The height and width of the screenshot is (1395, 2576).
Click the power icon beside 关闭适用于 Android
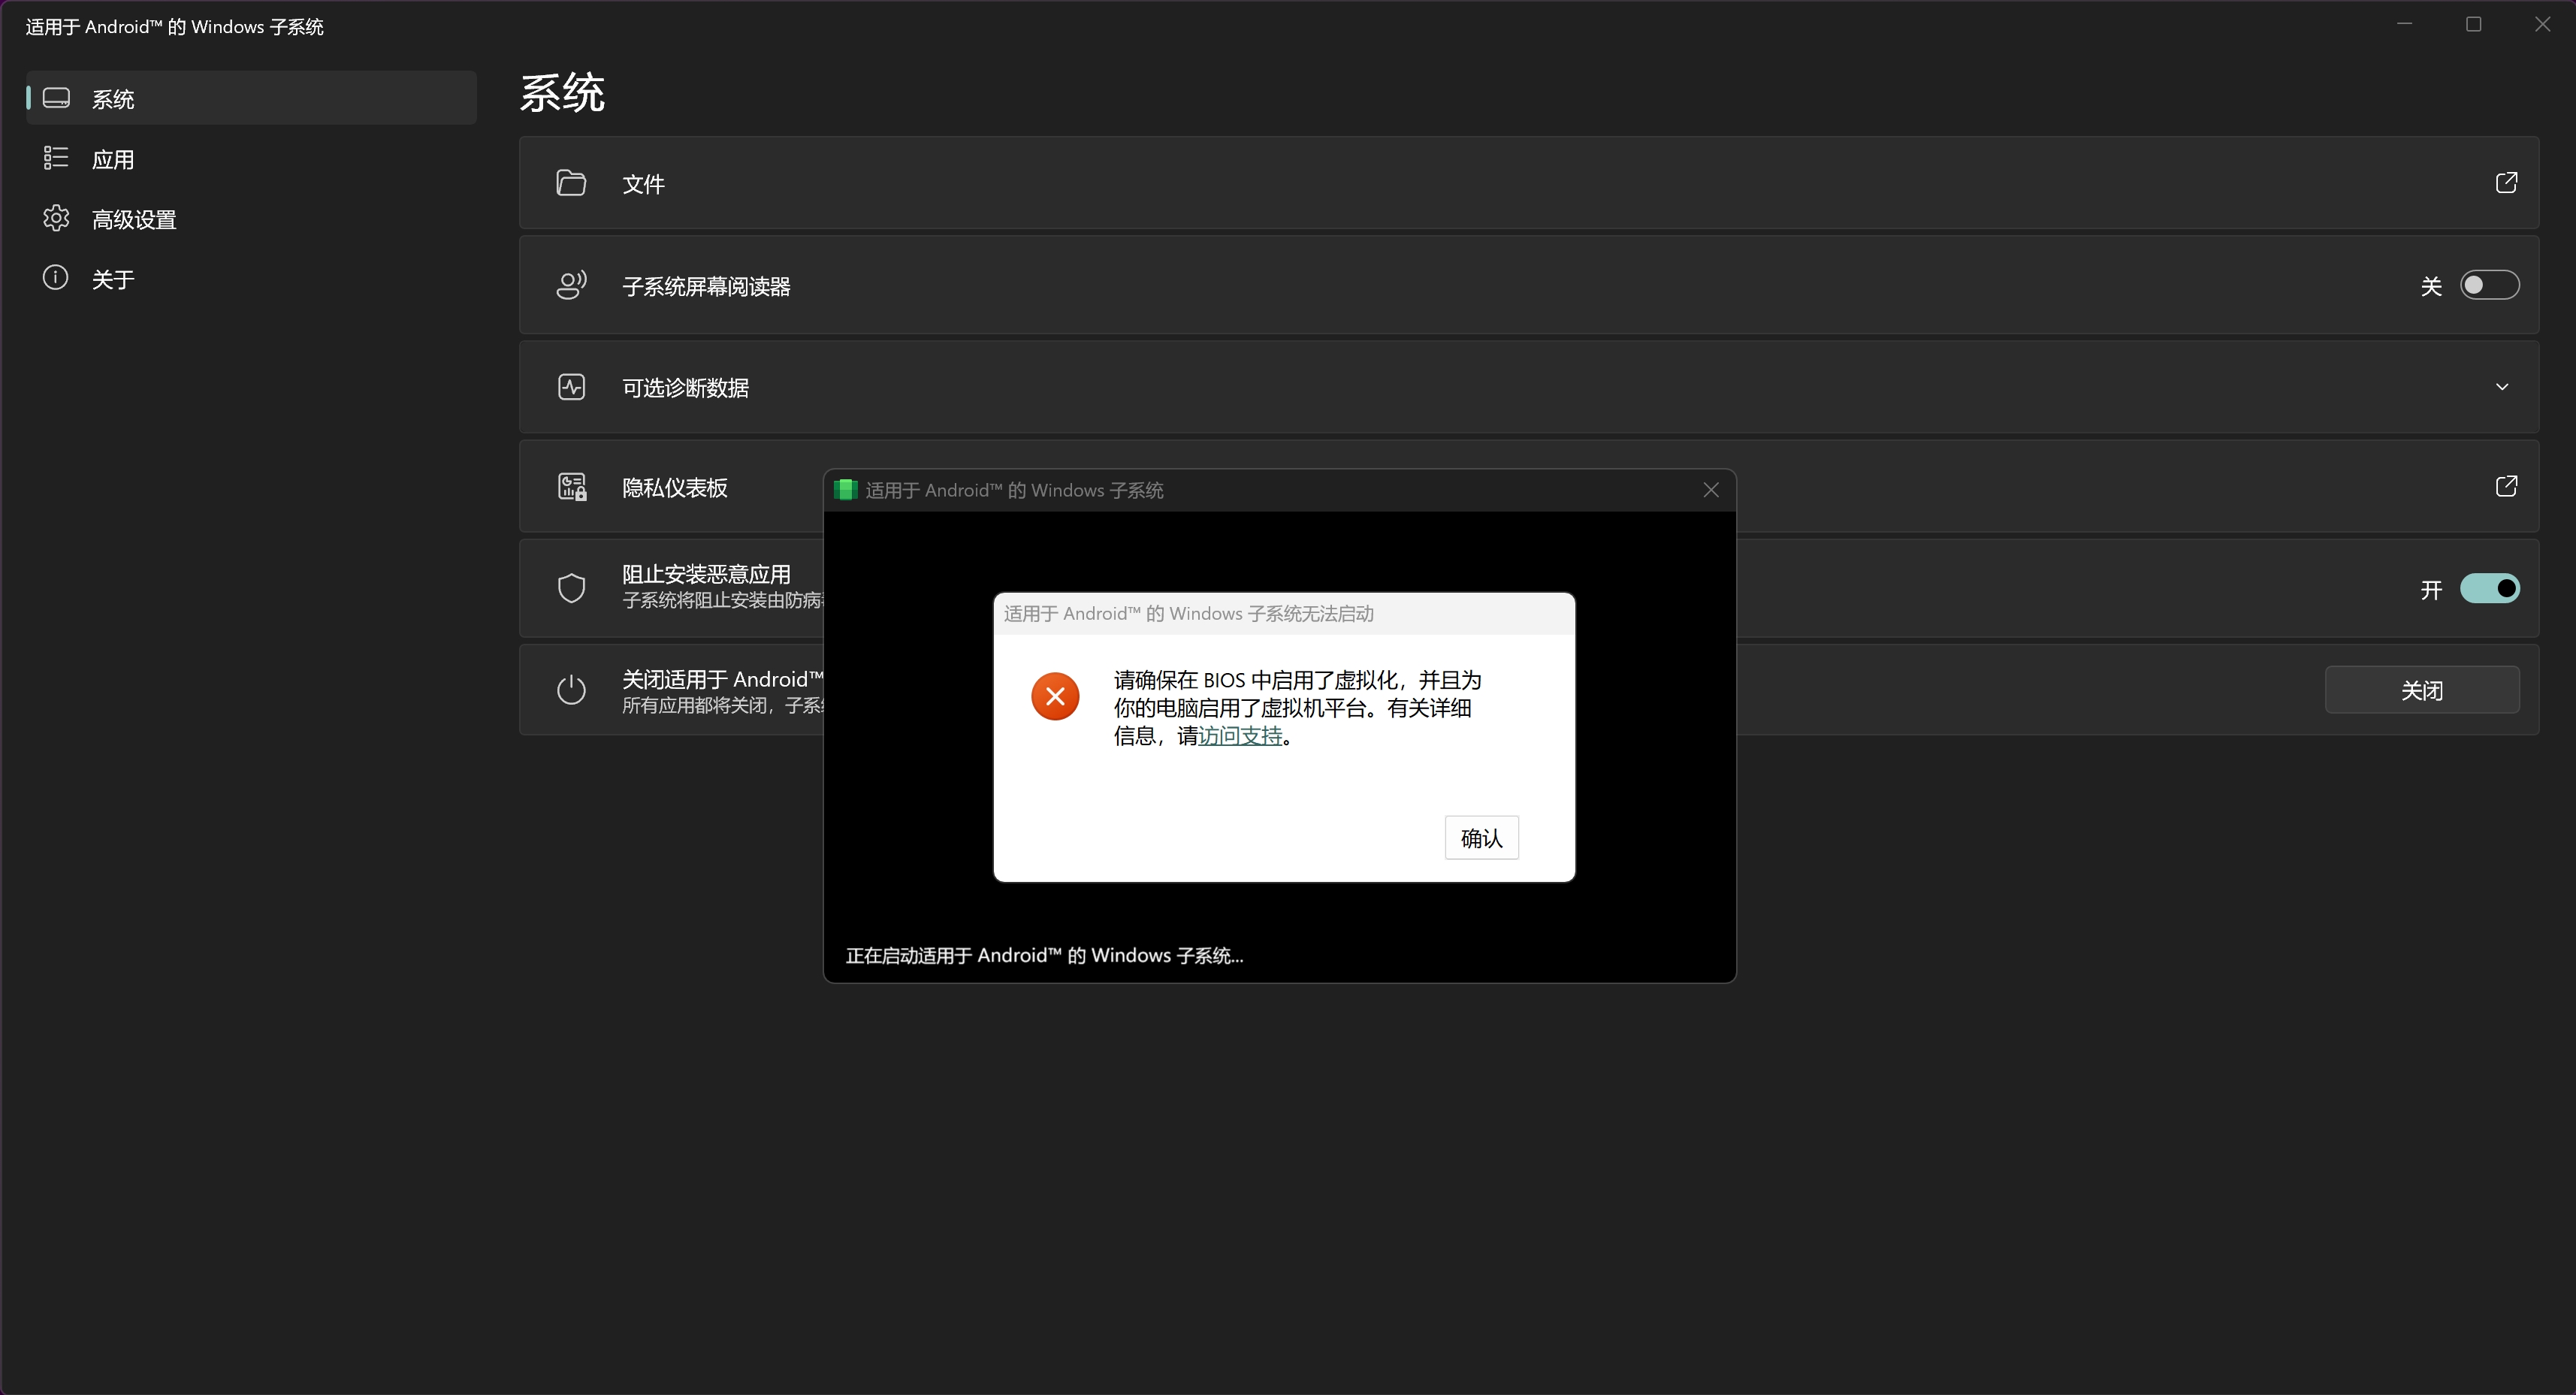(571, 690)
